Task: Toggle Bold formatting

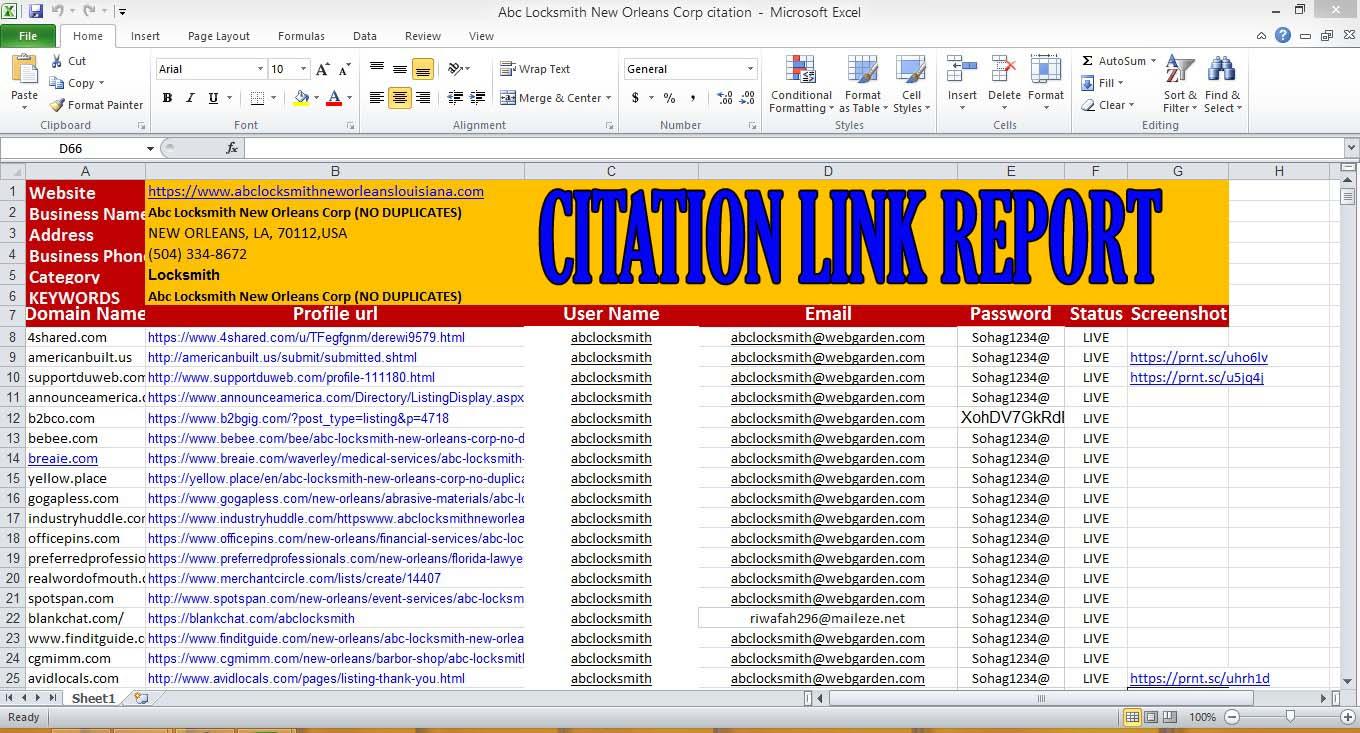Action: pyautogui.click(x=167, y=98)
